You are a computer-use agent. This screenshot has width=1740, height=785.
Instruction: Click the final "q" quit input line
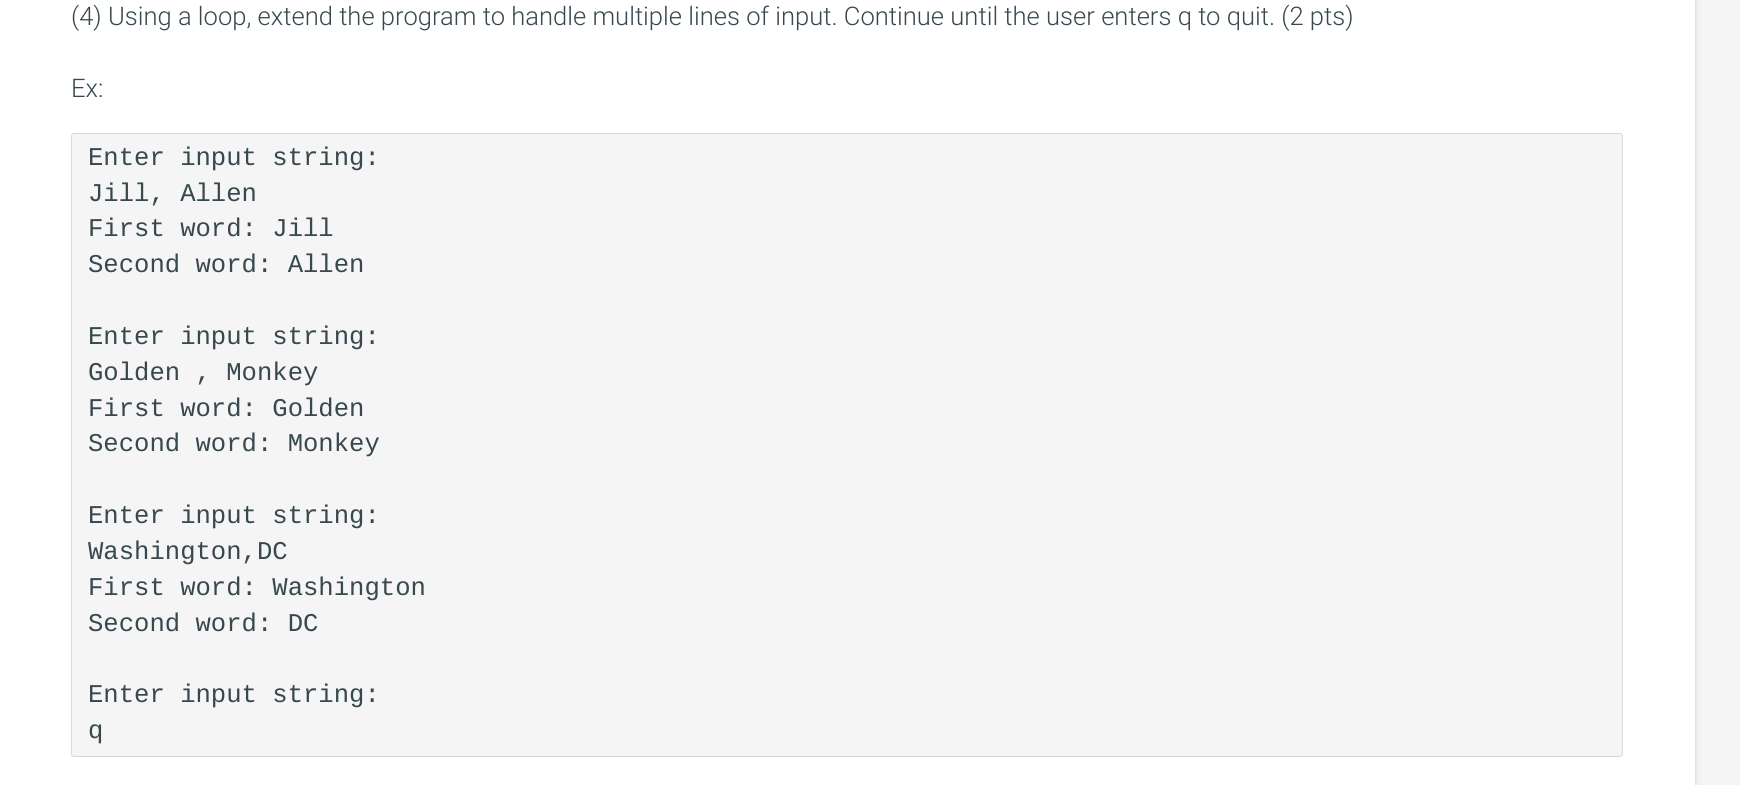tap(95, 731)
